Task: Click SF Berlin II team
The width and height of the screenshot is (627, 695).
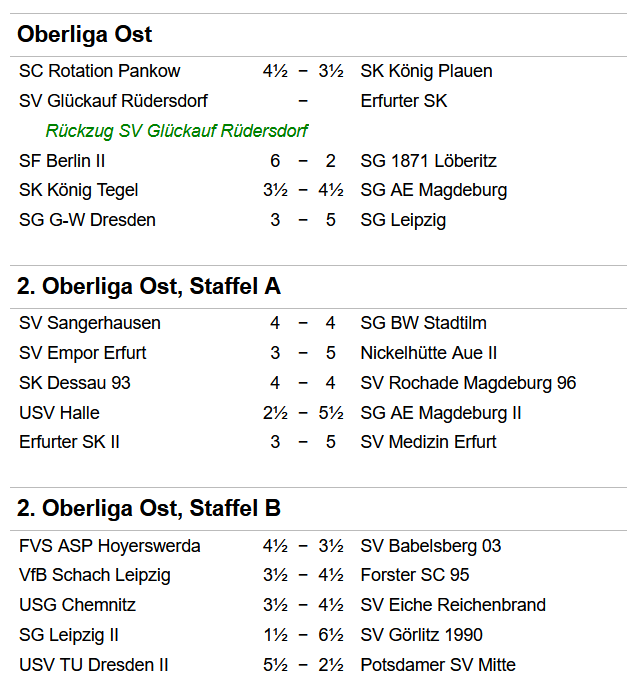Action: [x=62, y=161]
